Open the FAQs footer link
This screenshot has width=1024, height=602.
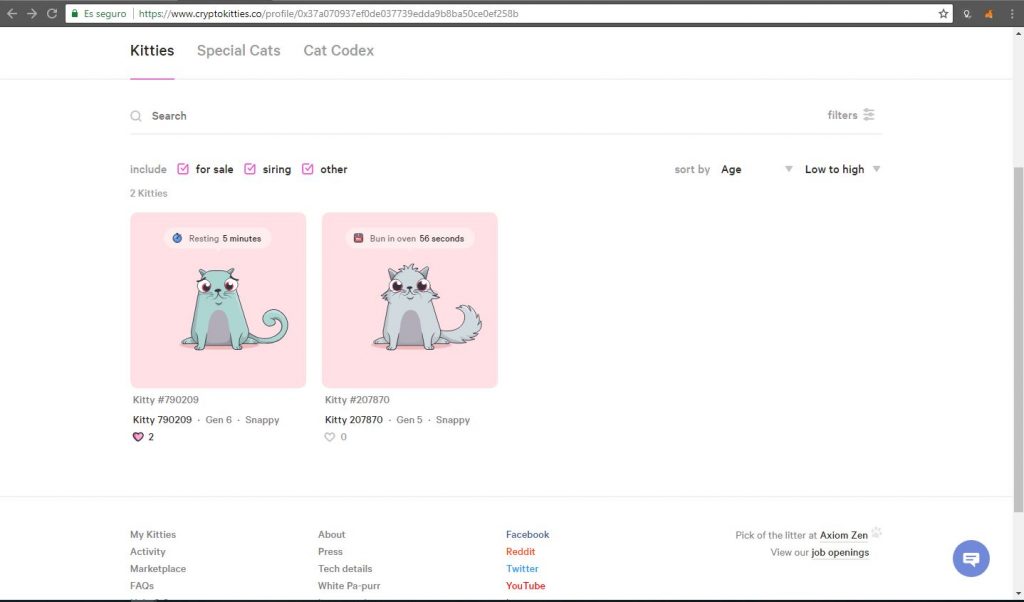[142, 586]
